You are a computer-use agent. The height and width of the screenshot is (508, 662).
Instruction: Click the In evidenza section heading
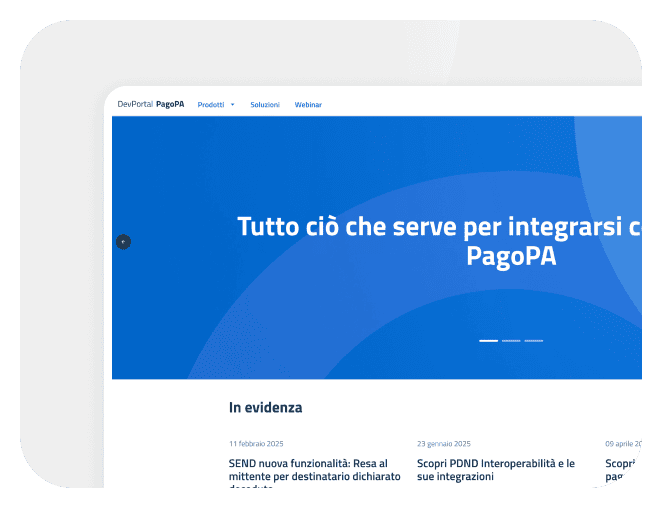pyautogui.click(x=265, y=408)
